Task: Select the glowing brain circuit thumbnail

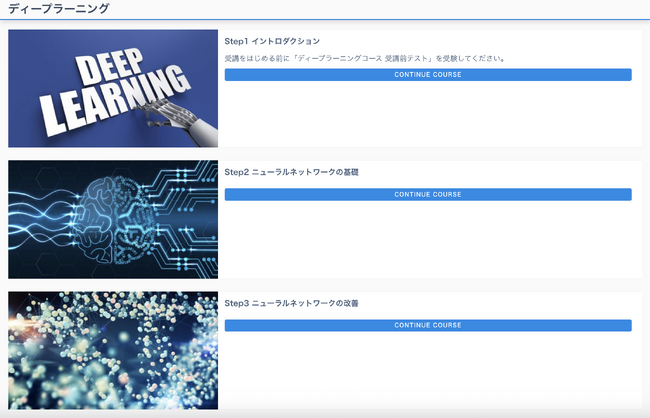Action: [113, 219]
